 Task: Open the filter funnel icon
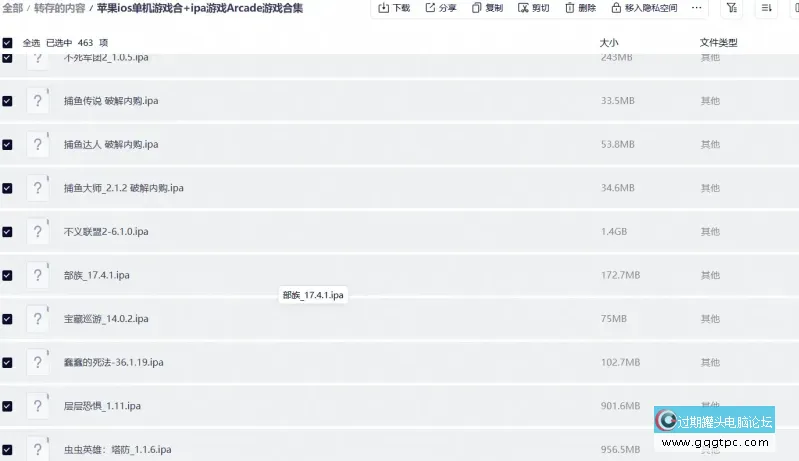[732, 8]
